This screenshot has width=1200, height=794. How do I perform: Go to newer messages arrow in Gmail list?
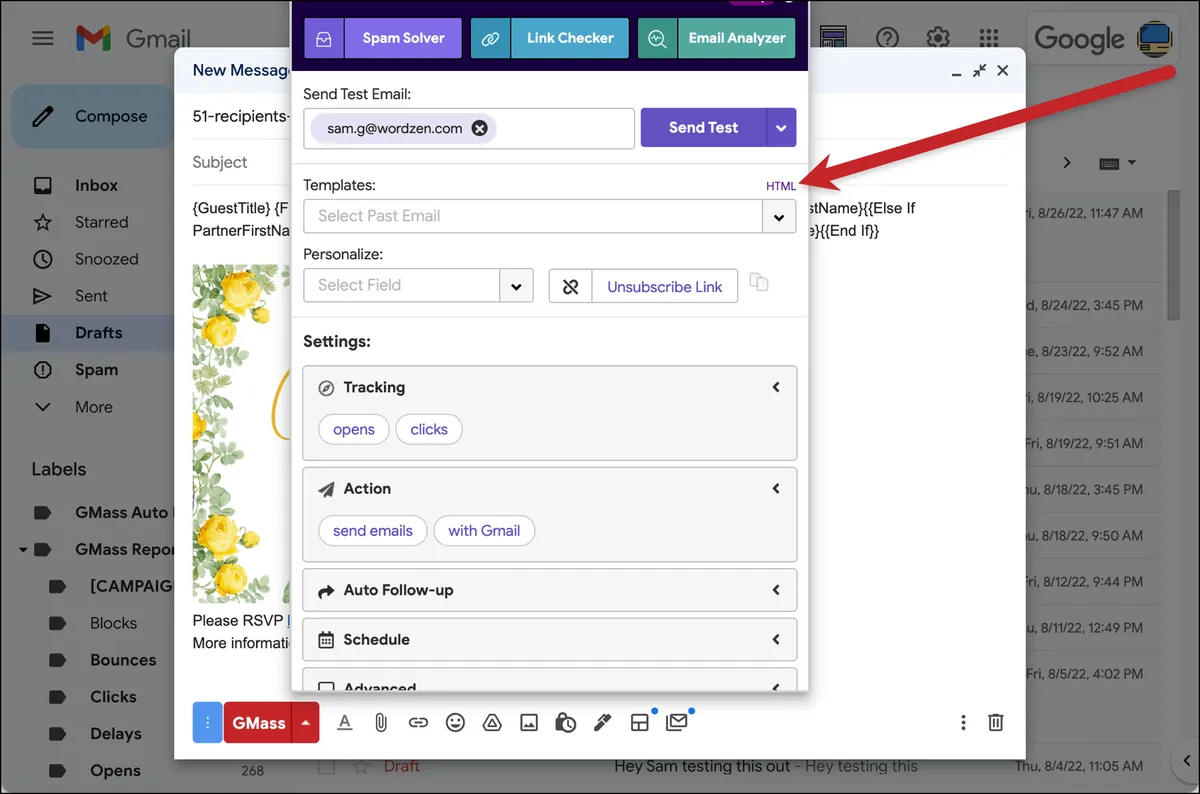tap(1067, 162)
